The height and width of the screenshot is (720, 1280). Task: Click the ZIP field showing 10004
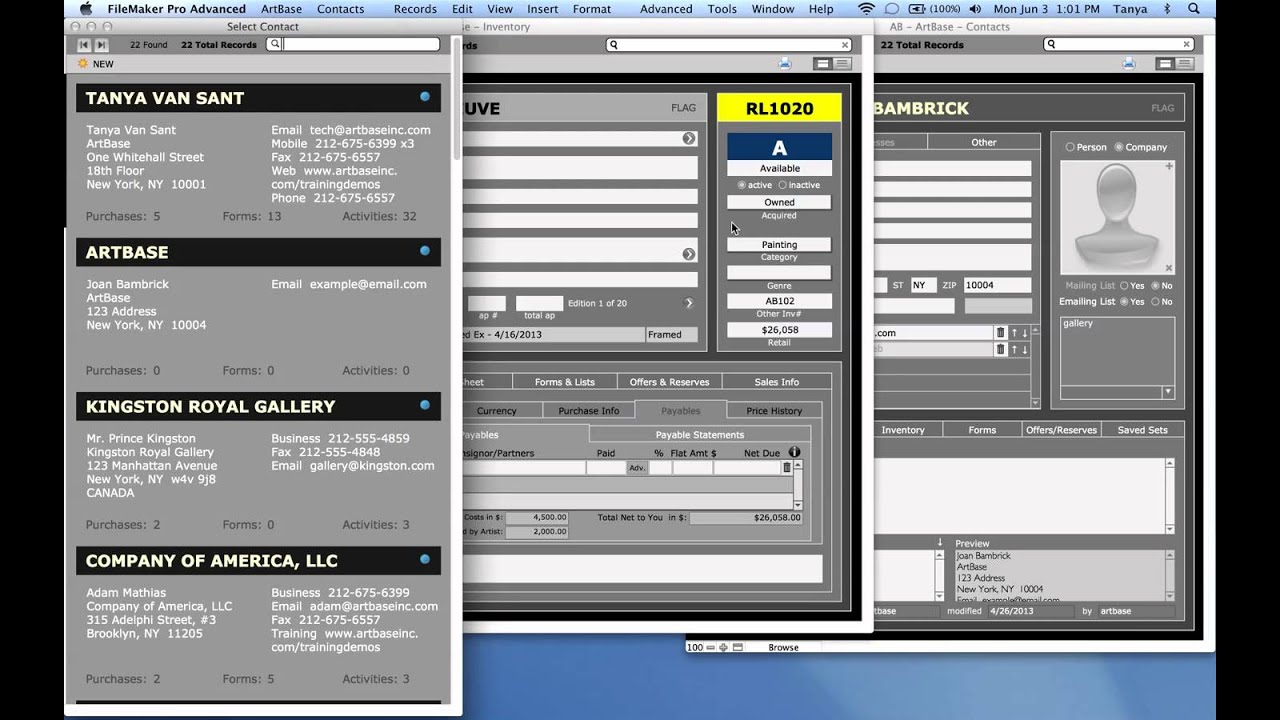pyautogui.click(x=997, y=285)
